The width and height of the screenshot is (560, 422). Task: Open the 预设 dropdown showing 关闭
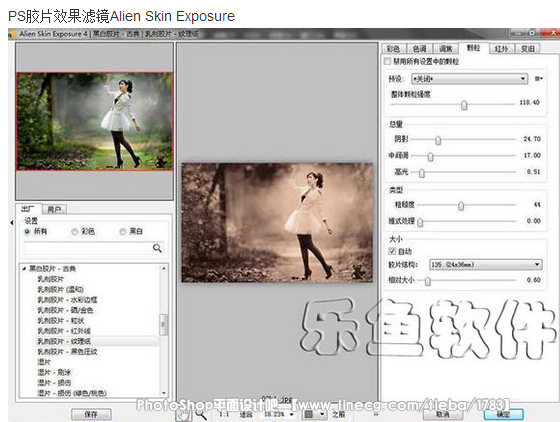point(469,79)
